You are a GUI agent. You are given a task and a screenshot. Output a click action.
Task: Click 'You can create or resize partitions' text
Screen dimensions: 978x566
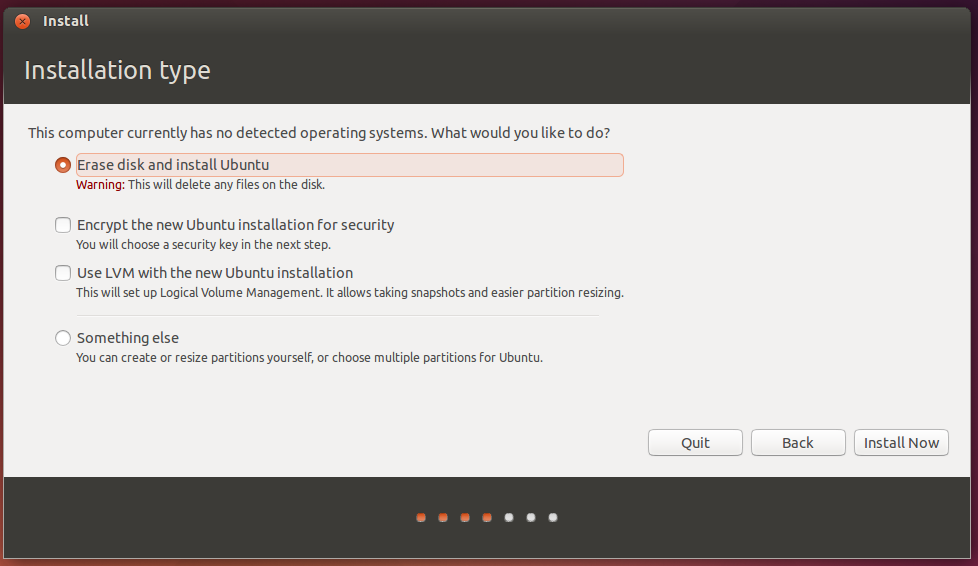[309, 358]
